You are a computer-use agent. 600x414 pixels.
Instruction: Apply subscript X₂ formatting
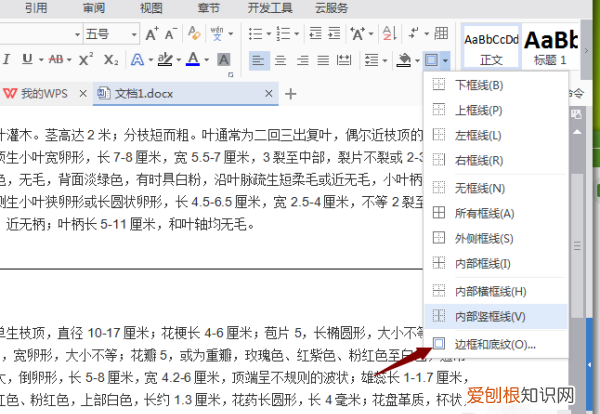tap(111, 60)
